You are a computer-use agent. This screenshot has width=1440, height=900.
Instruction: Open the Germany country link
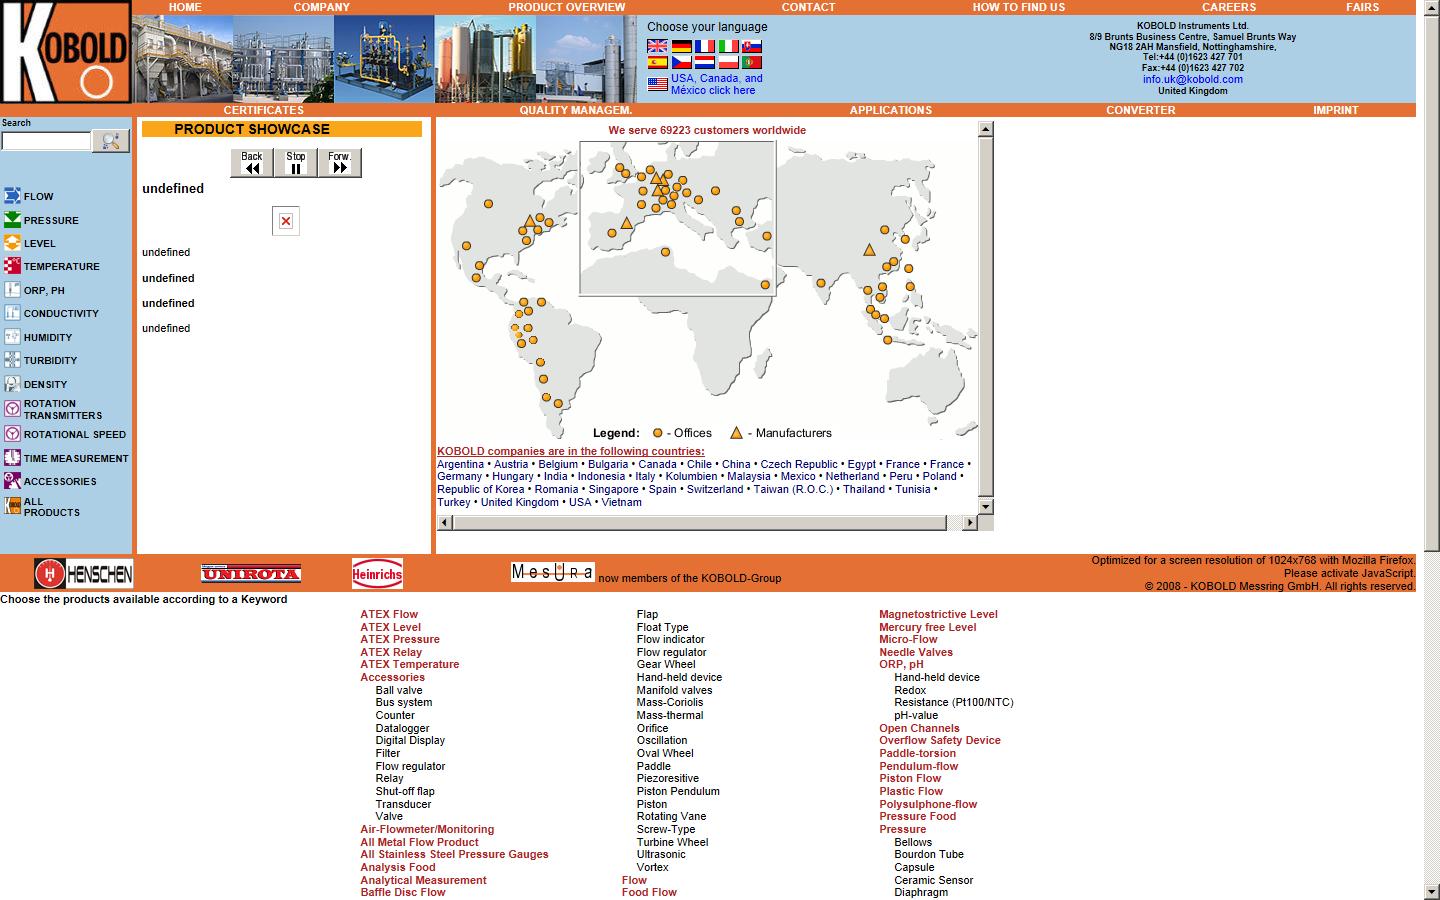click(x=459, y=476)
